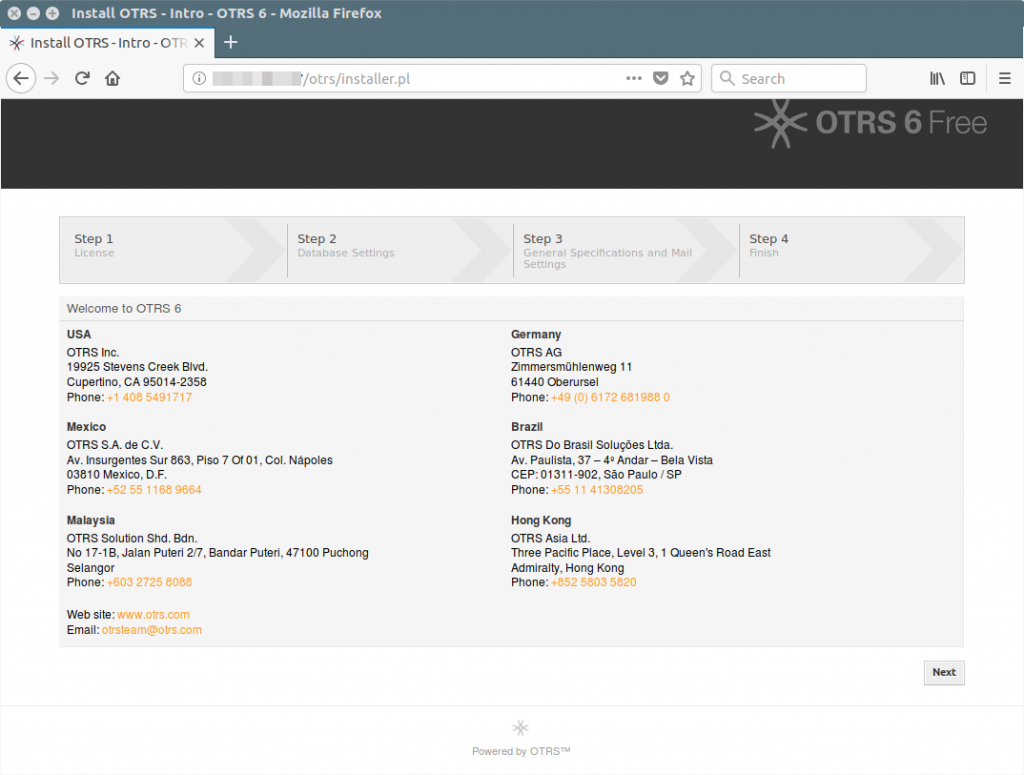Viewport: 1024px width, 775px height.
Task: Toggle the sidebar view icon
Action: (967, 78)
